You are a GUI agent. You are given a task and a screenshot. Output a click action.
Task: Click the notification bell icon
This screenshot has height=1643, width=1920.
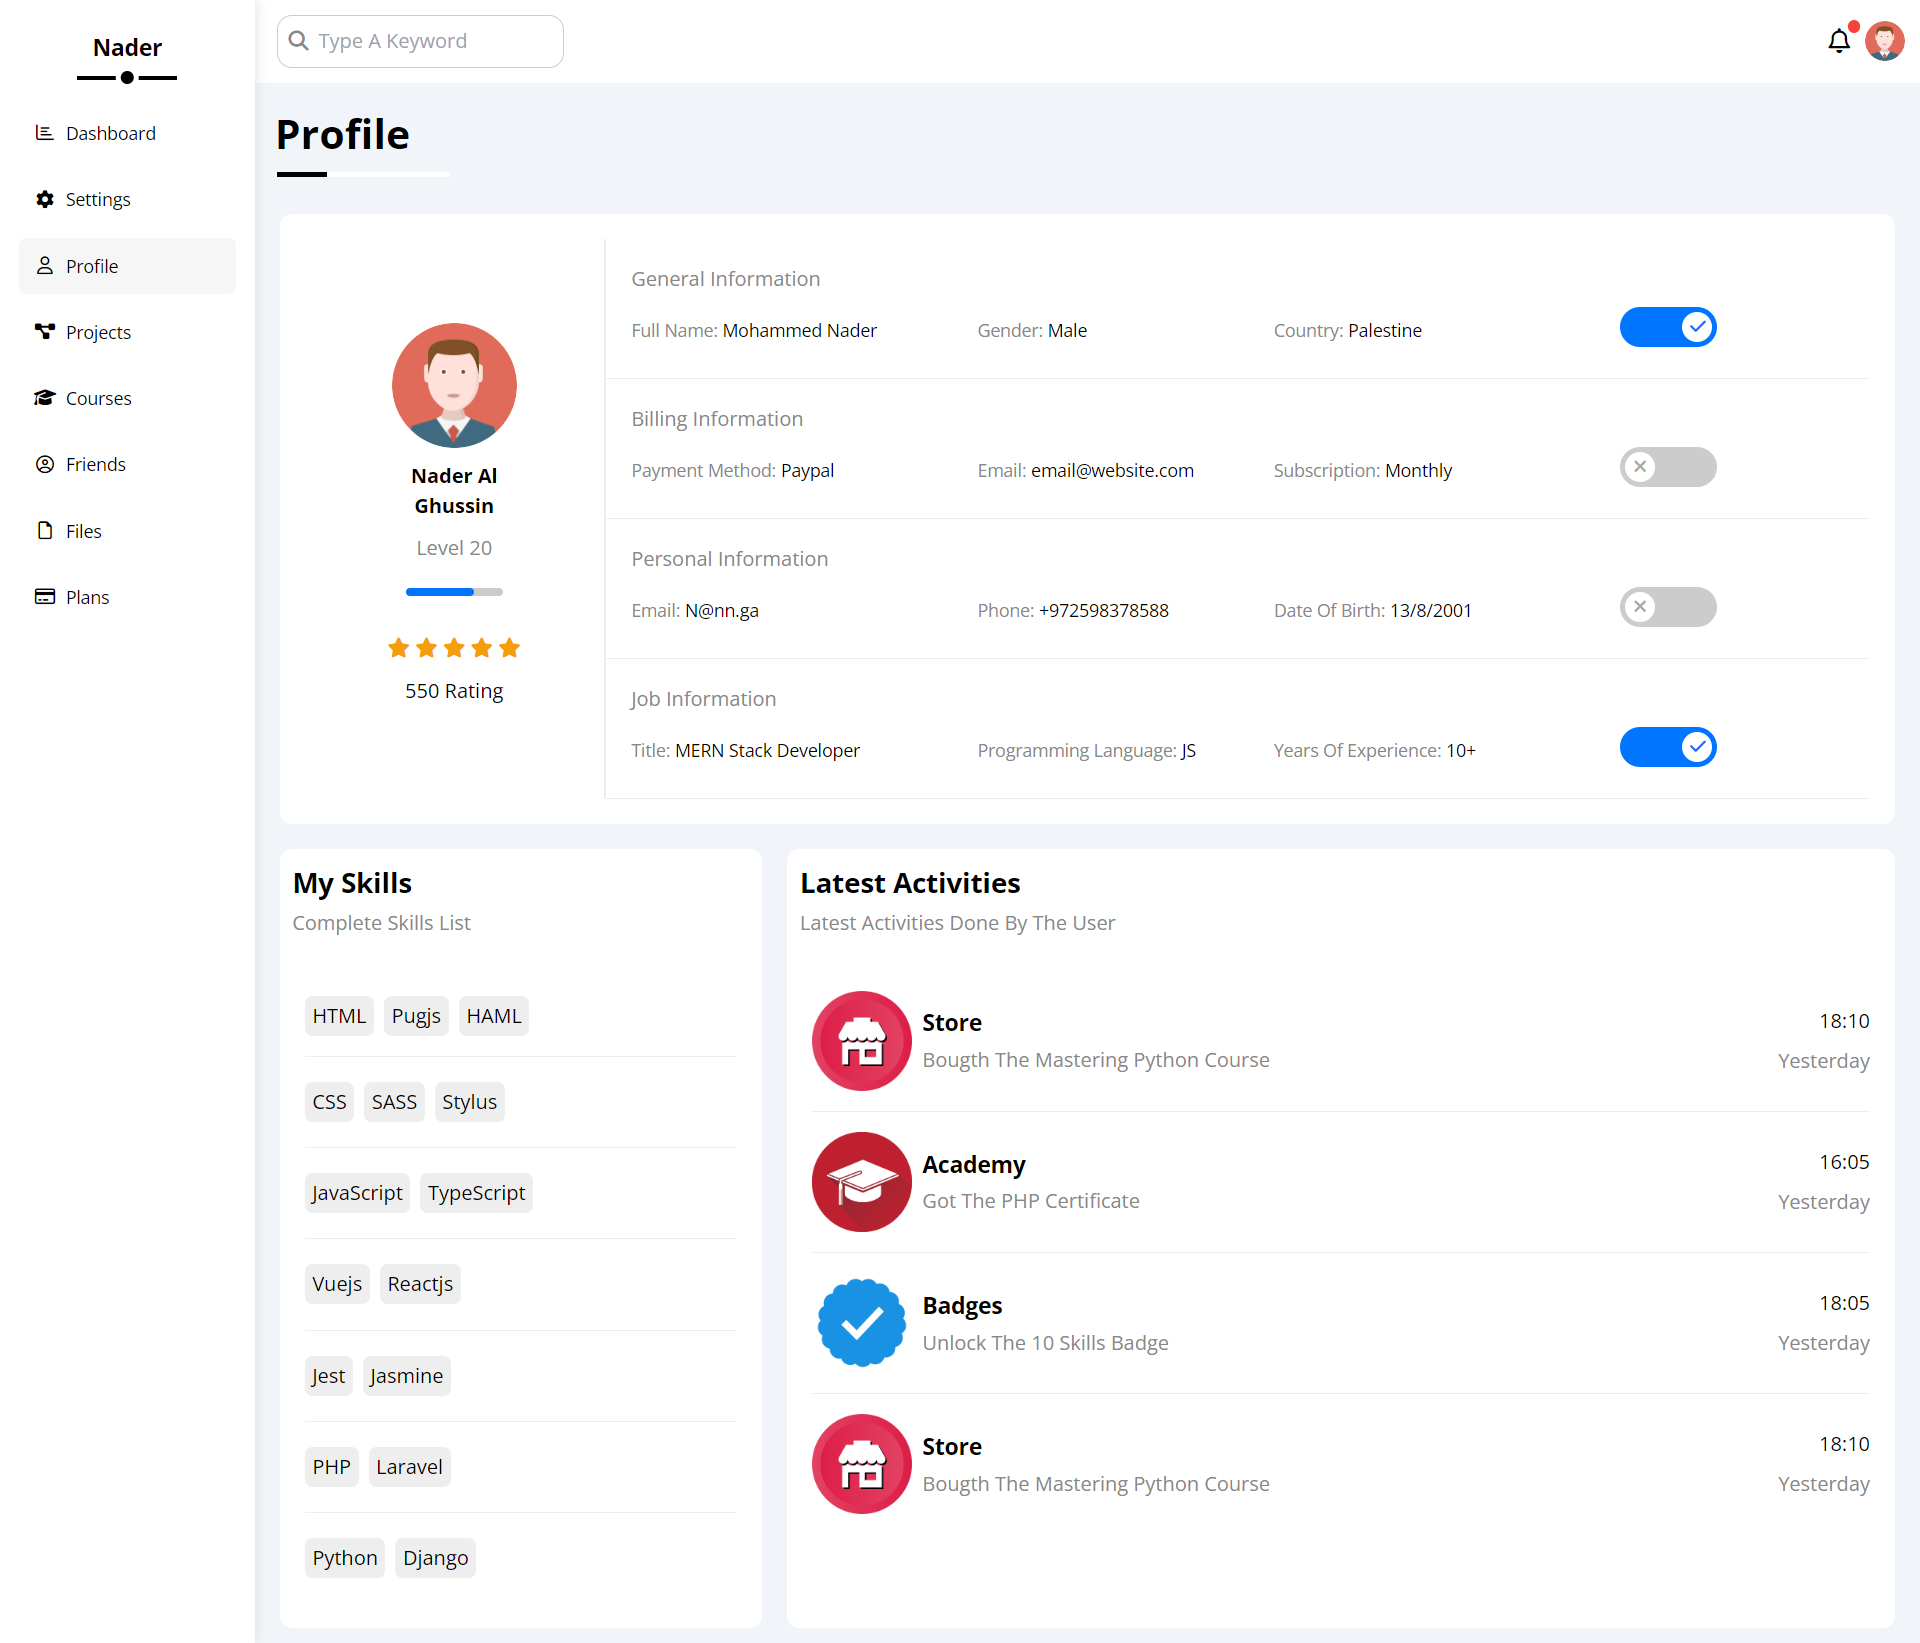(1838, 41)
